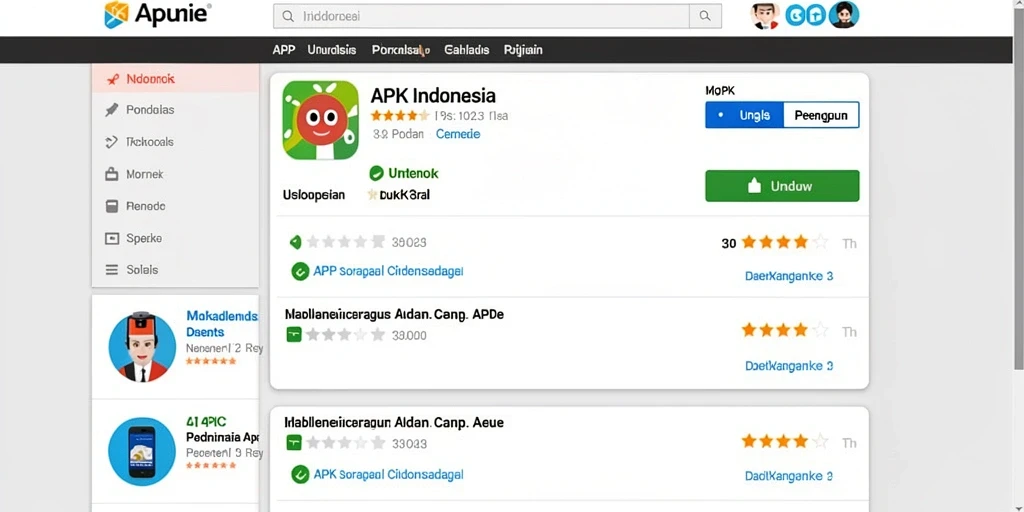
Task: Click the APK Indonesia app icon
Action: coord(321,120)
